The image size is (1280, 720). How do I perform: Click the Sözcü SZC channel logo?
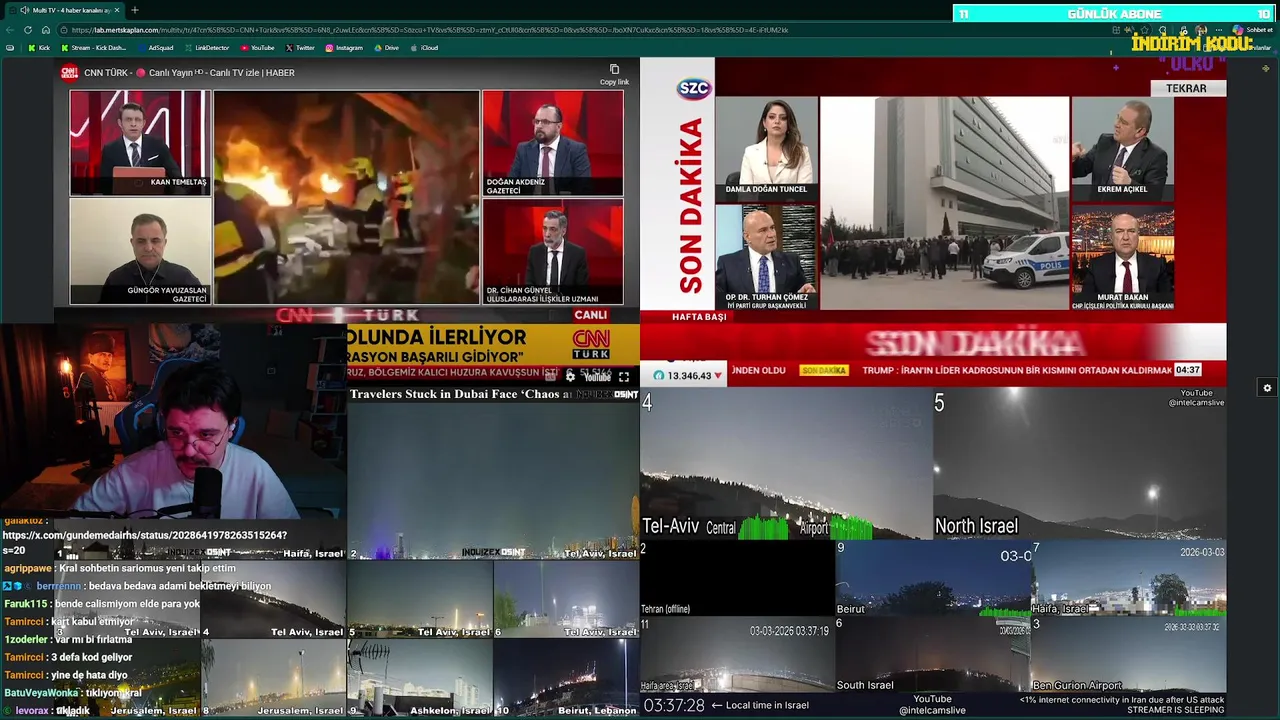(x=693, y=88)
